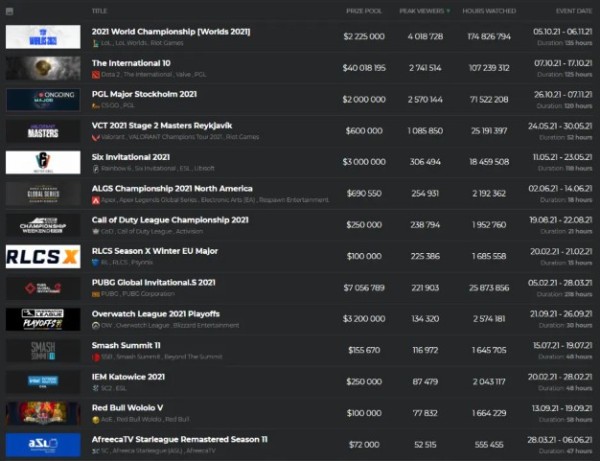This screenshot has width=600, height=461.
Task: Open the Worlds 2021 thumbnail
Action: click(x=43, y=37)
